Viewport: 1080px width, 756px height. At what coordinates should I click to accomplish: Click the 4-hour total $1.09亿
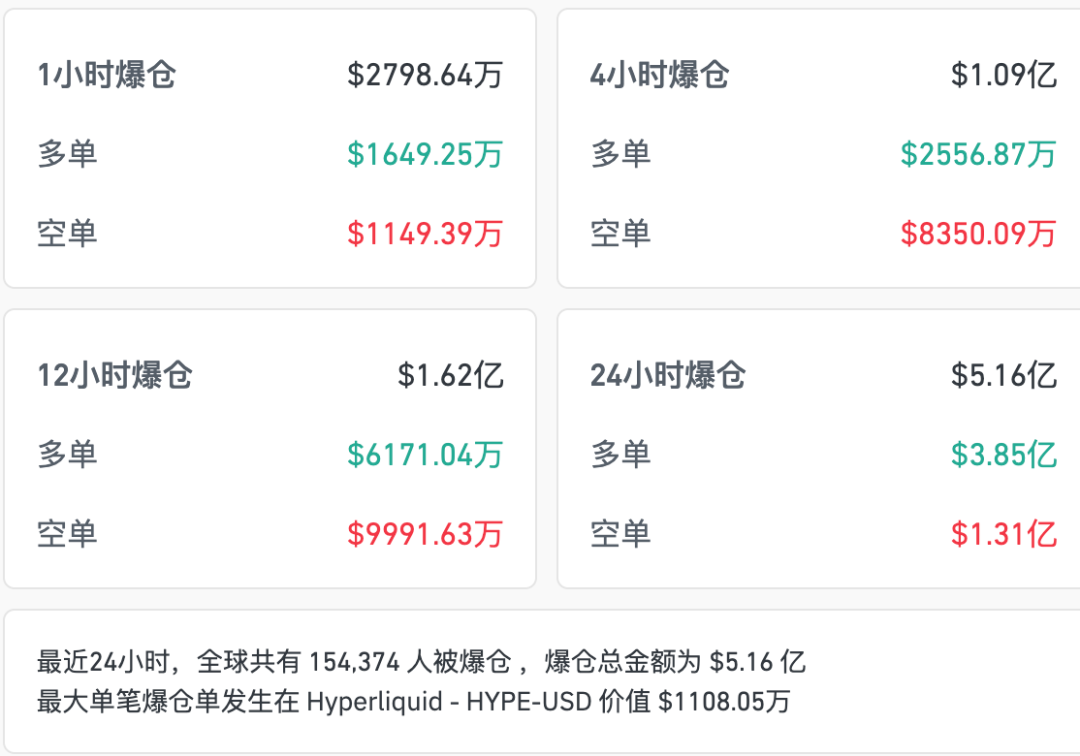click(x=1004, y=75)
